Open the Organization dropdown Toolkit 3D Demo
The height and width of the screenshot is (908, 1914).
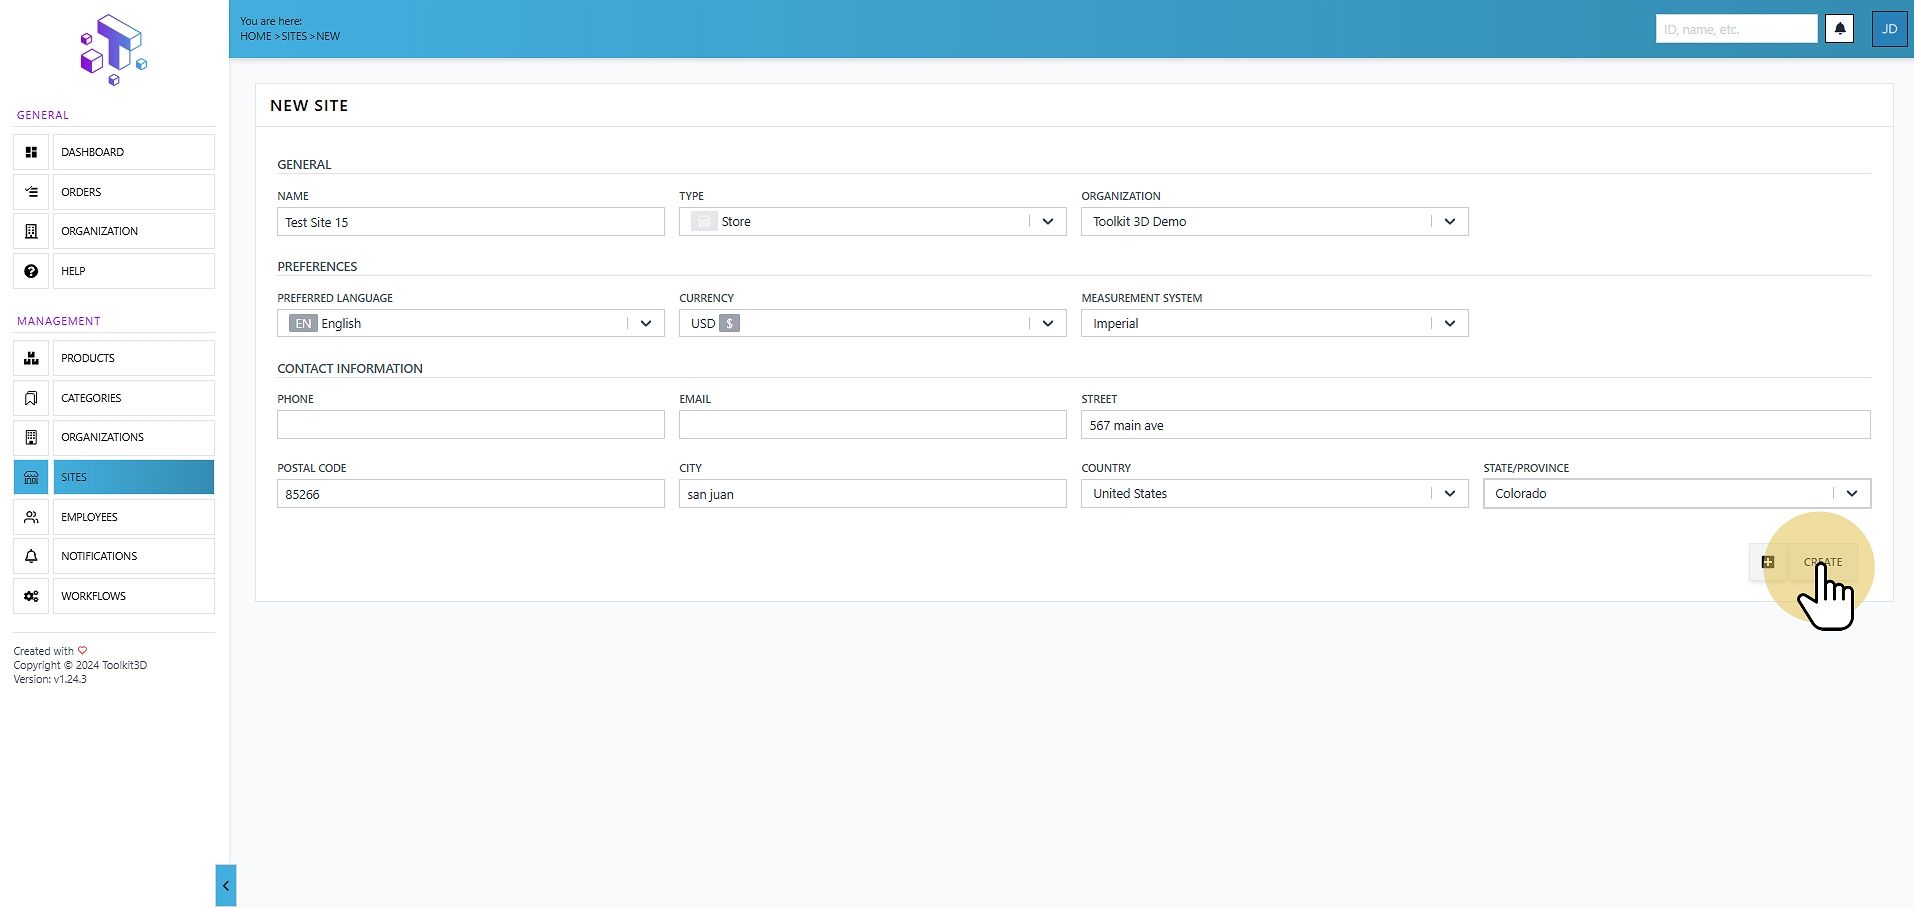coord(1275,222)
